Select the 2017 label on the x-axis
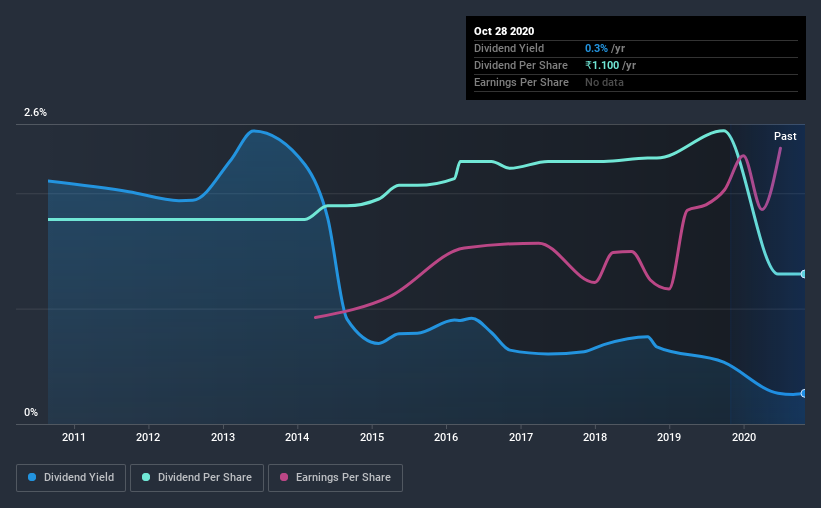This screenshot has height=508, width=821. coord(521,437)
